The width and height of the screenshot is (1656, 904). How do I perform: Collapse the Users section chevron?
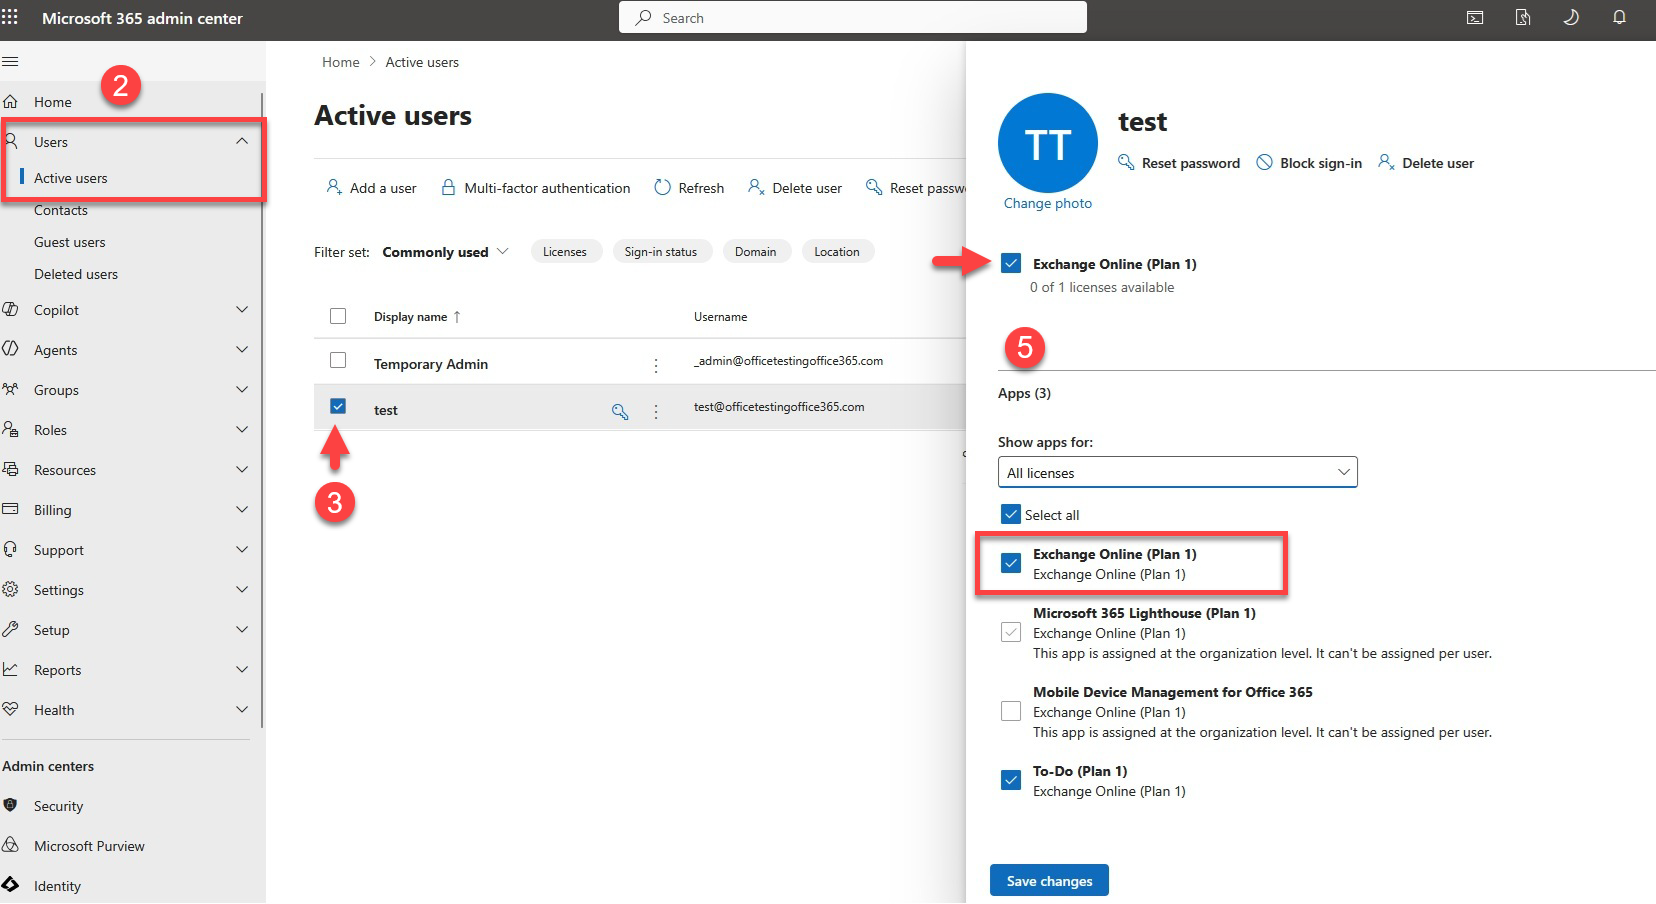242,141
